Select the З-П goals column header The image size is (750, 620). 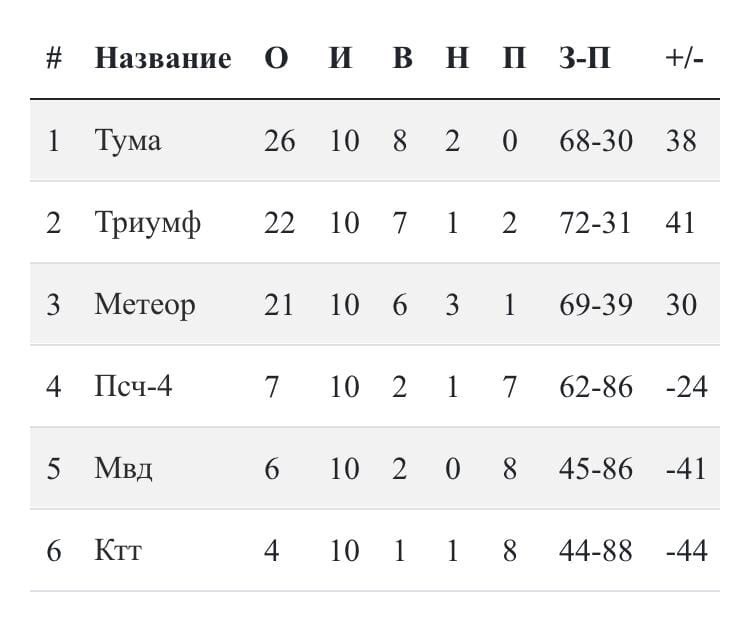coord(585,58)
